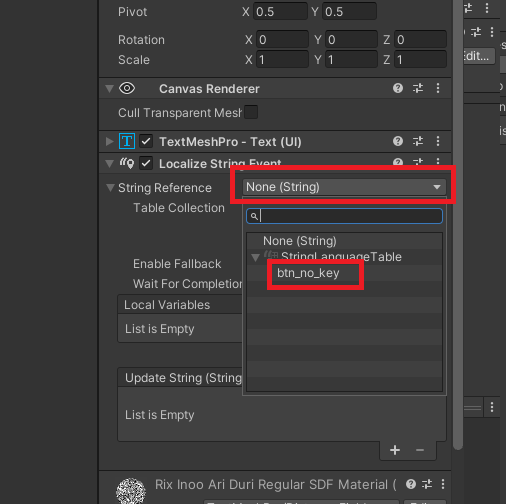
Task: Click the Rotation Z field
Action: [421, 40]
